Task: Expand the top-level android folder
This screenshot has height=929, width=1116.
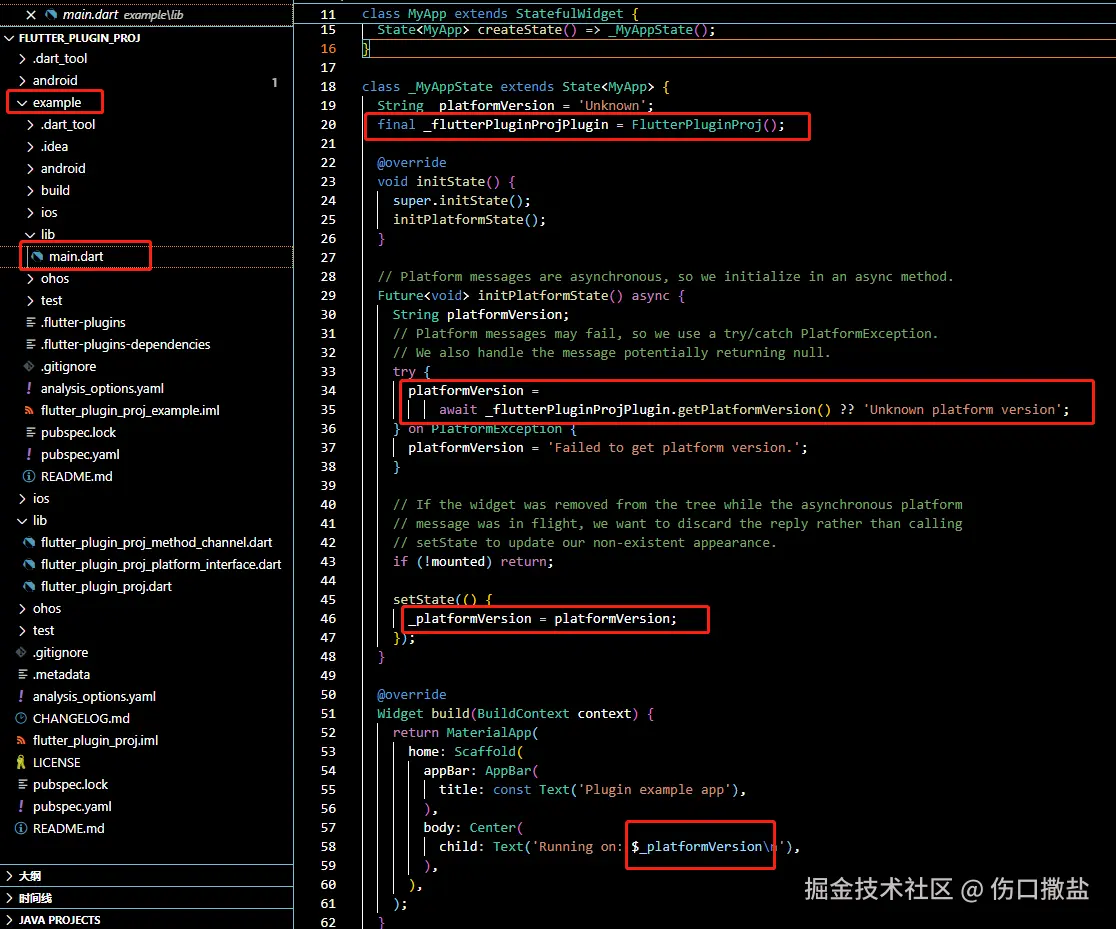Action: coord(22,80)
